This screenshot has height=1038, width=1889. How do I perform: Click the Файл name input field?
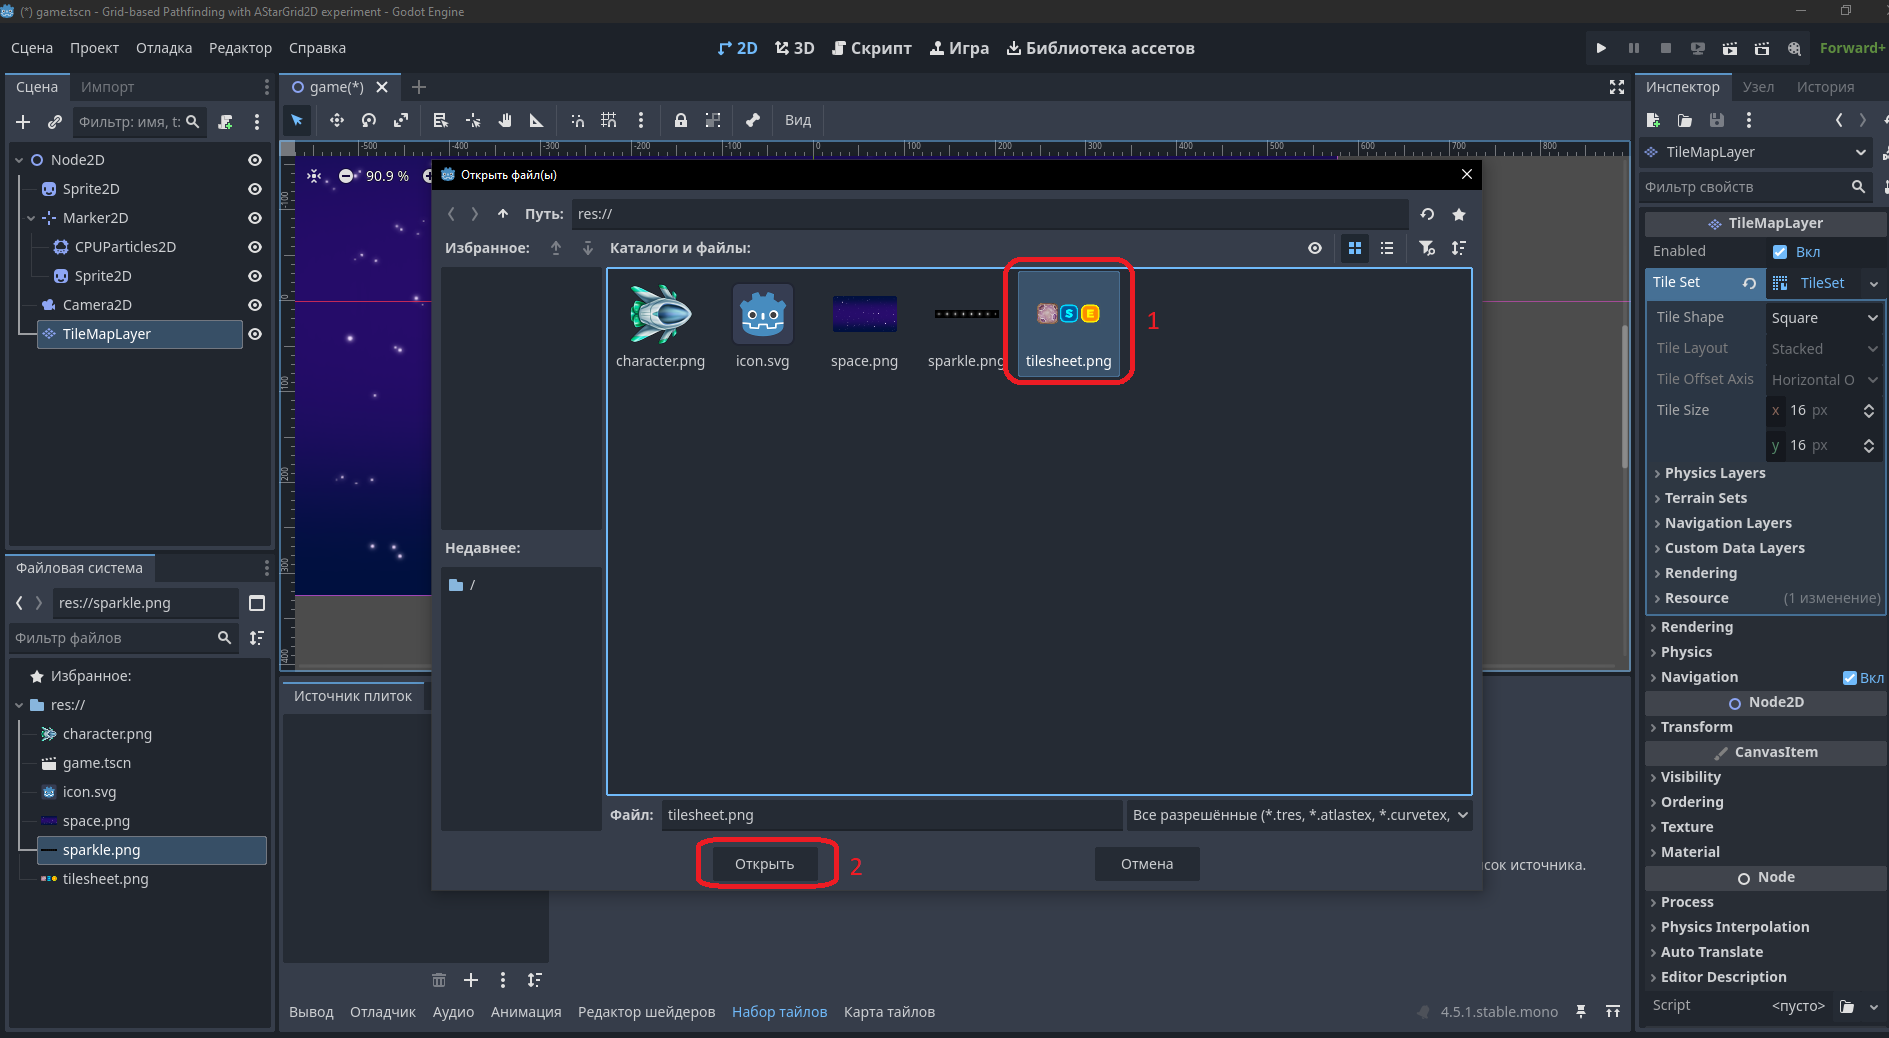tap(890, 815)
